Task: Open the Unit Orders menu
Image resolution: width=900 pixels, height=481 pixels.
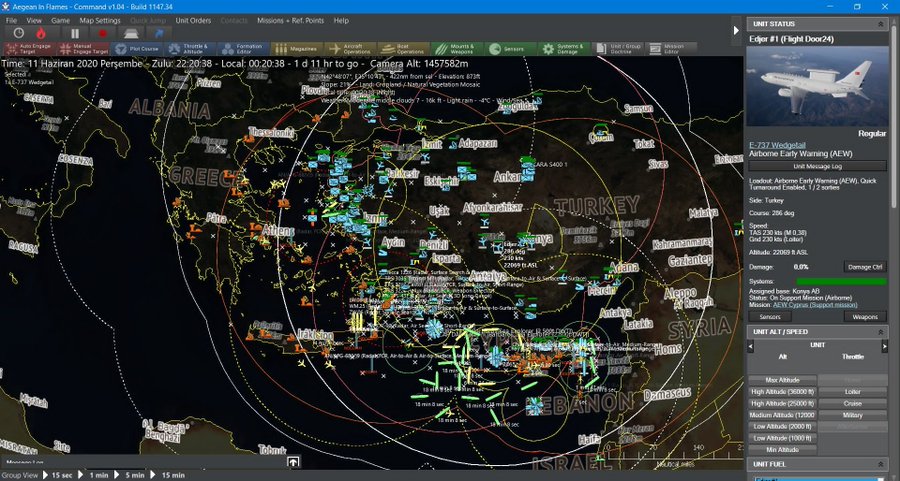Action: tap(193, 20)
